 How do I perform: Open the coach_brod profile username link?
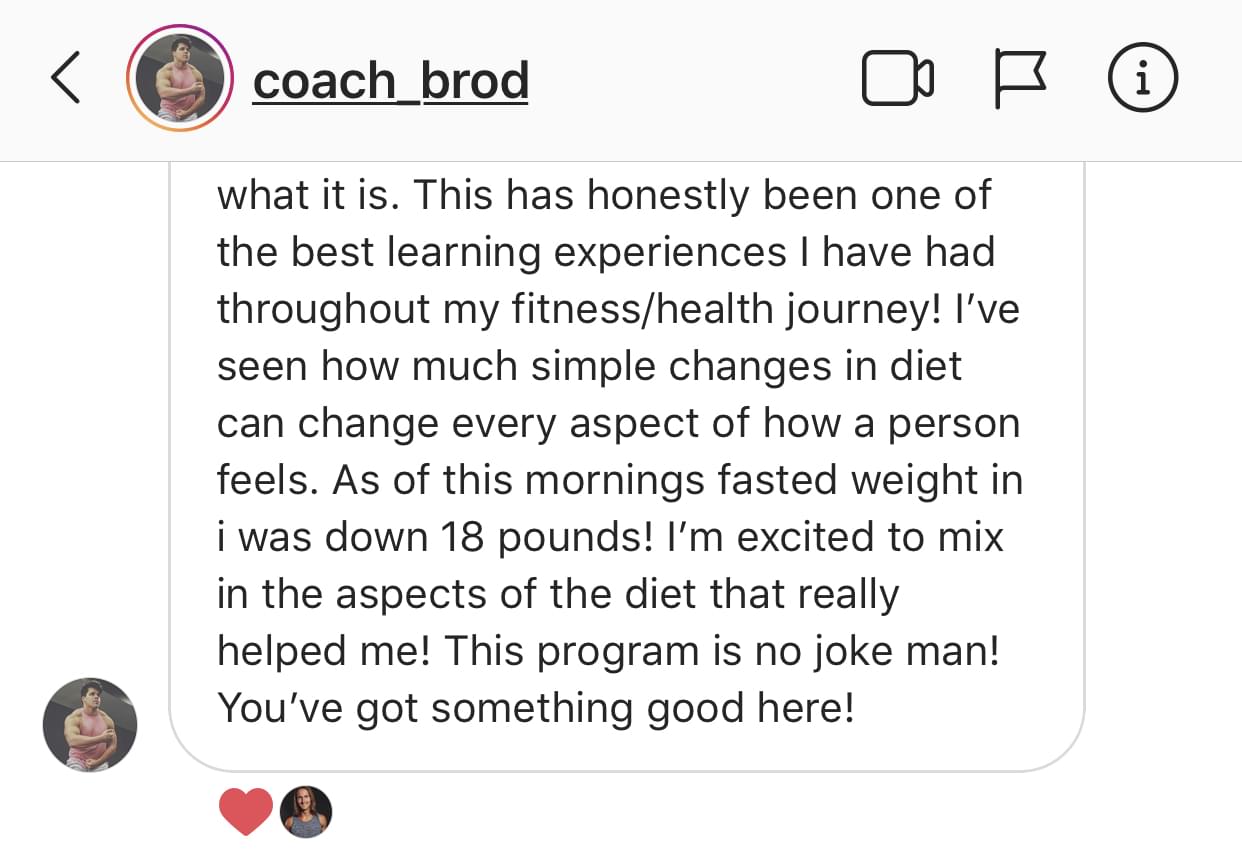pyautogui.click(x=390, y=80)
